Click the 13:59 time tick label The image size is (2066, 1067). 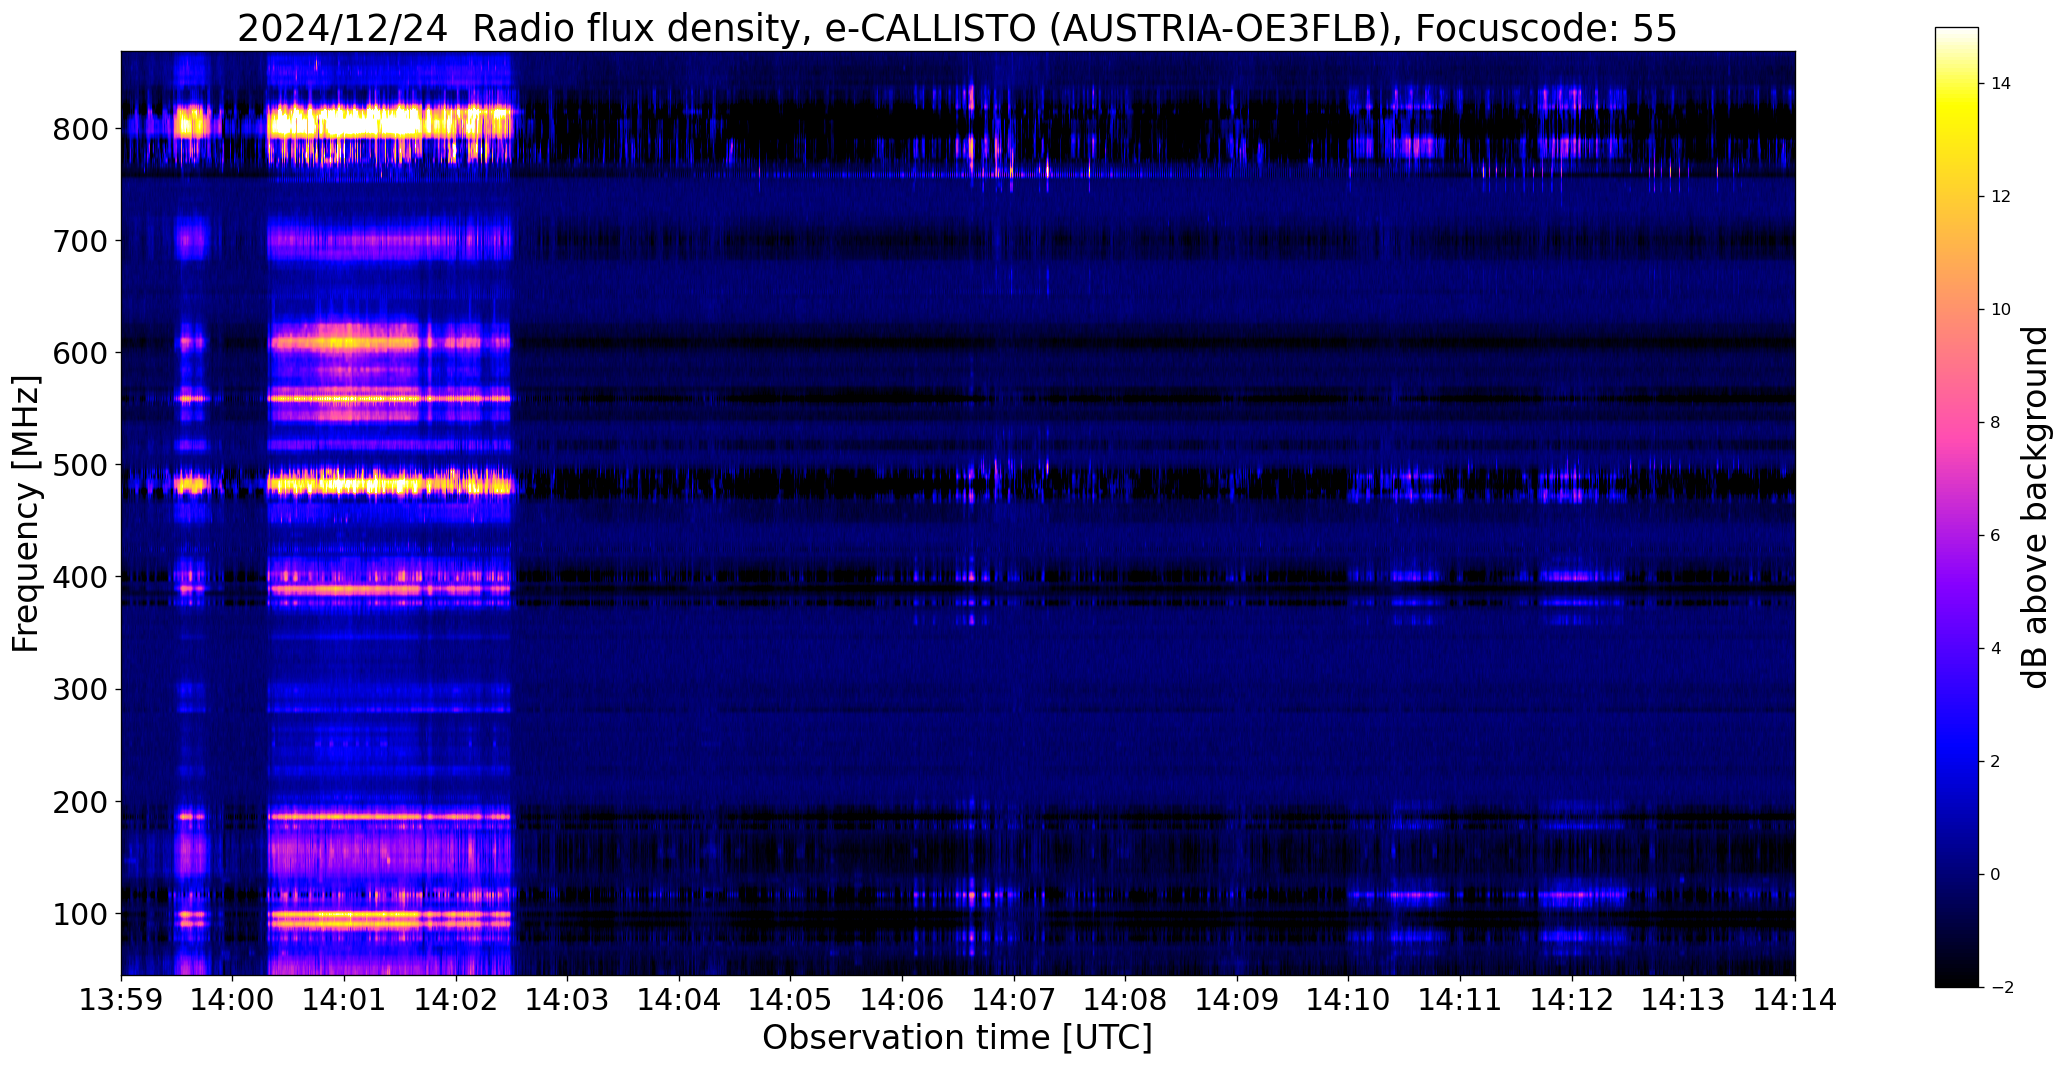click(x=121, y=1000)
